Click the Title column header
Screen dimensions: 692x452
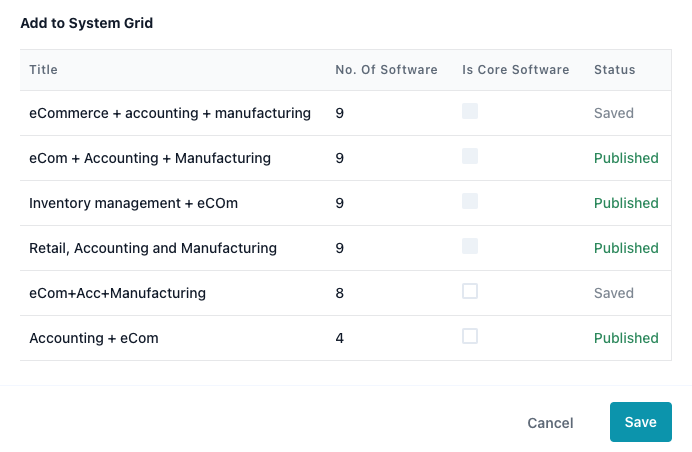(x=44, y=70)
